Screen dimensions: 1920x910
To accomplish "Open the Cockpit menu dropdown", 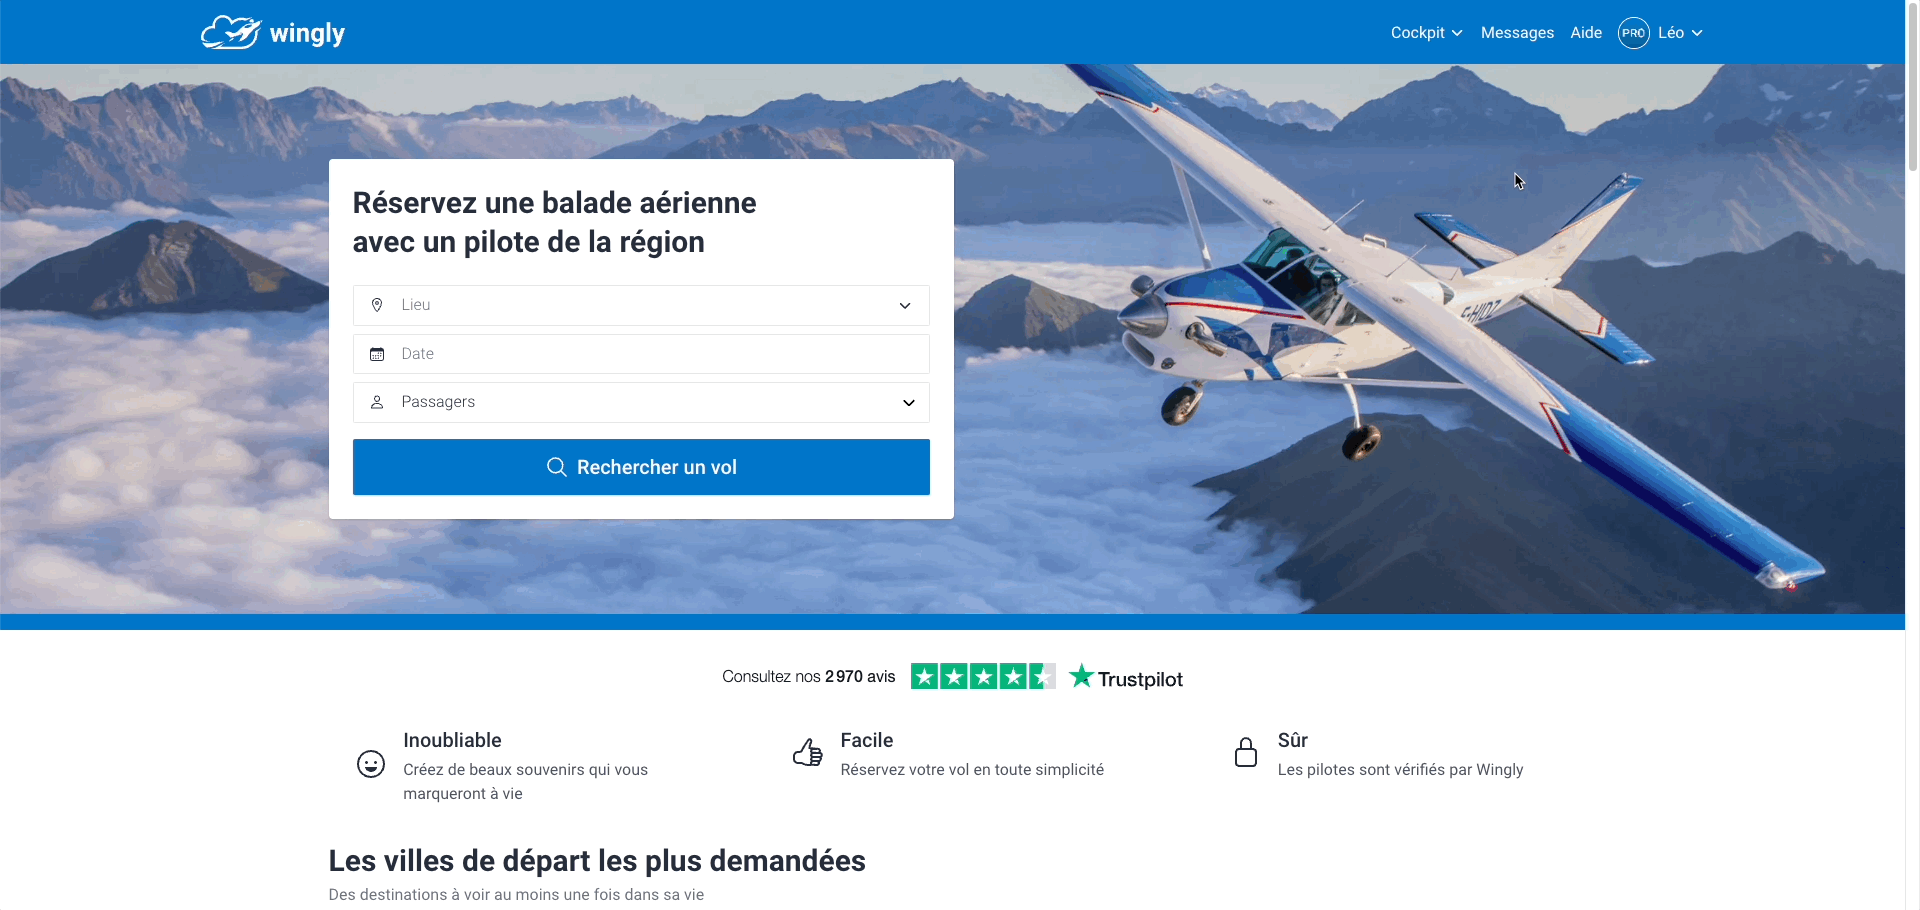I will pyautogui.click(x=1426, y=33).
